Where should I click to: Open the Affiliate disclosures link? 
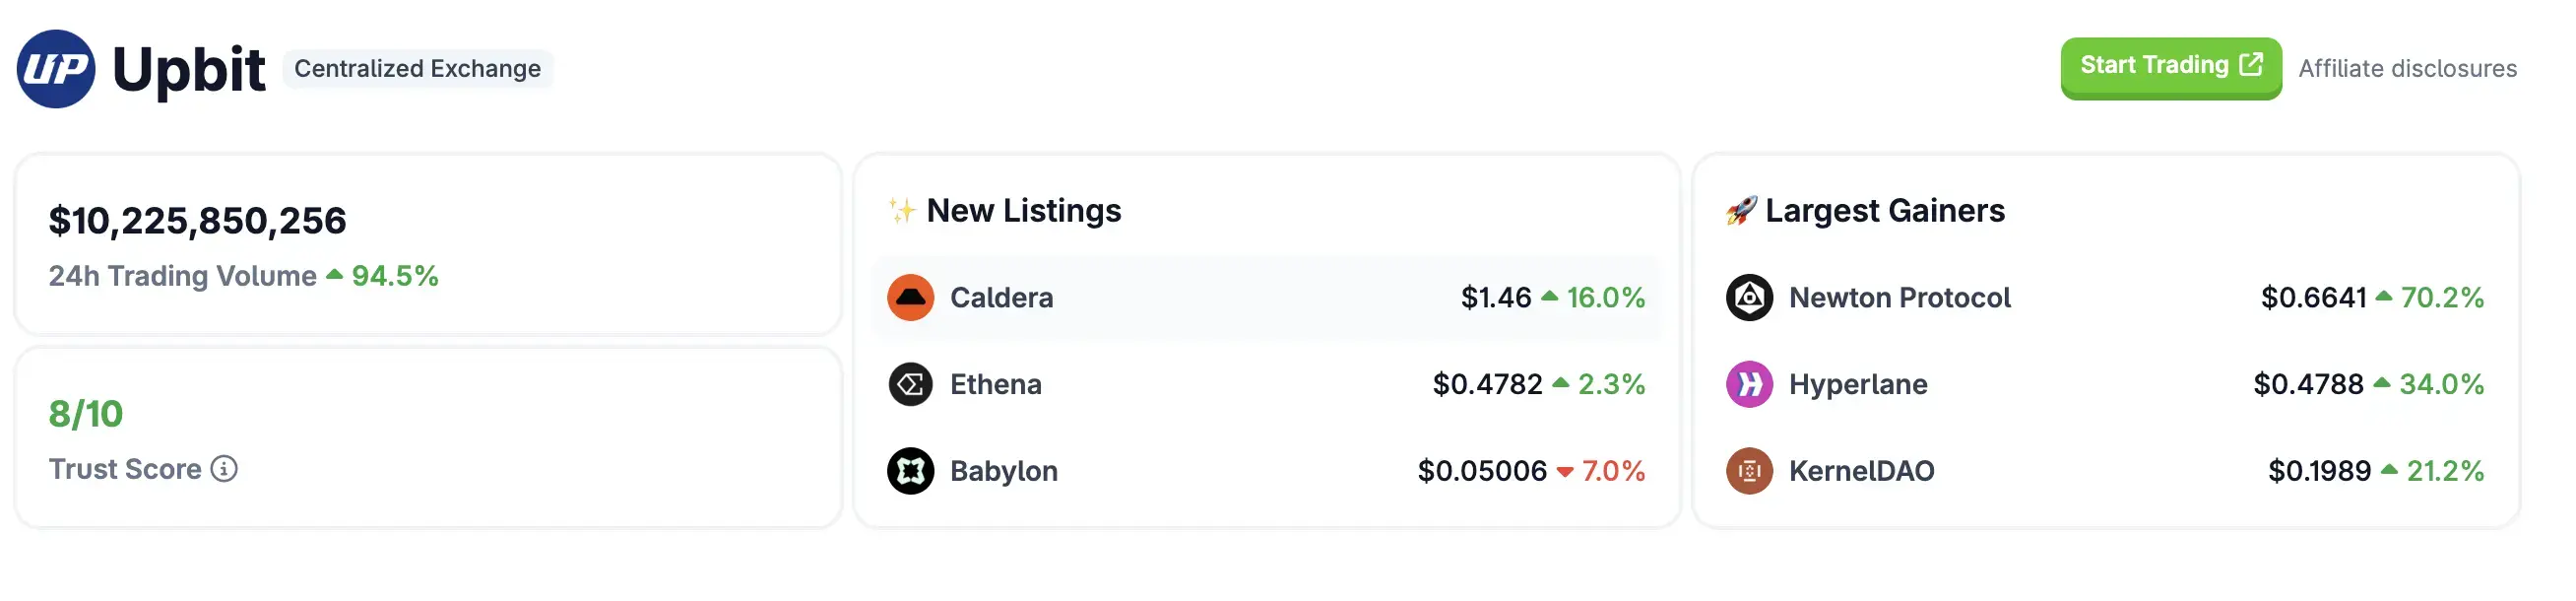point(2407,69)
